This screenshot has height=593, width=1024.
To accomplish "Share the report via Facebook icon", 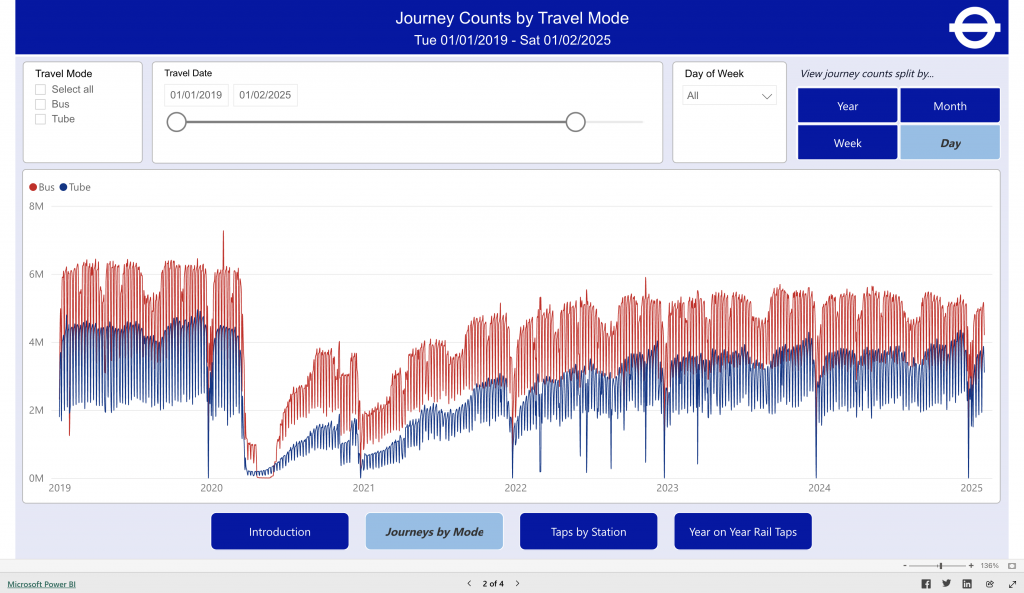I will [x=925, y=583].
